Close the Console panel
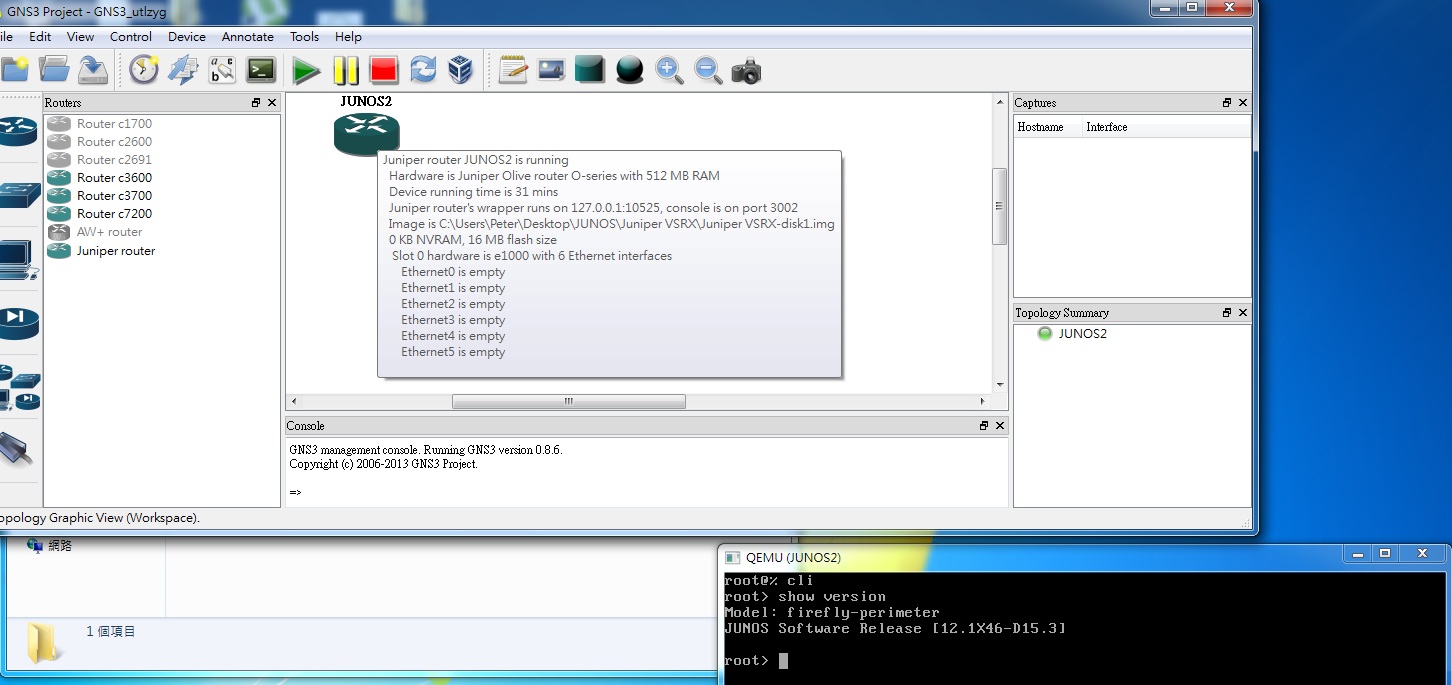1452x685 pixels. [1000, 426]
